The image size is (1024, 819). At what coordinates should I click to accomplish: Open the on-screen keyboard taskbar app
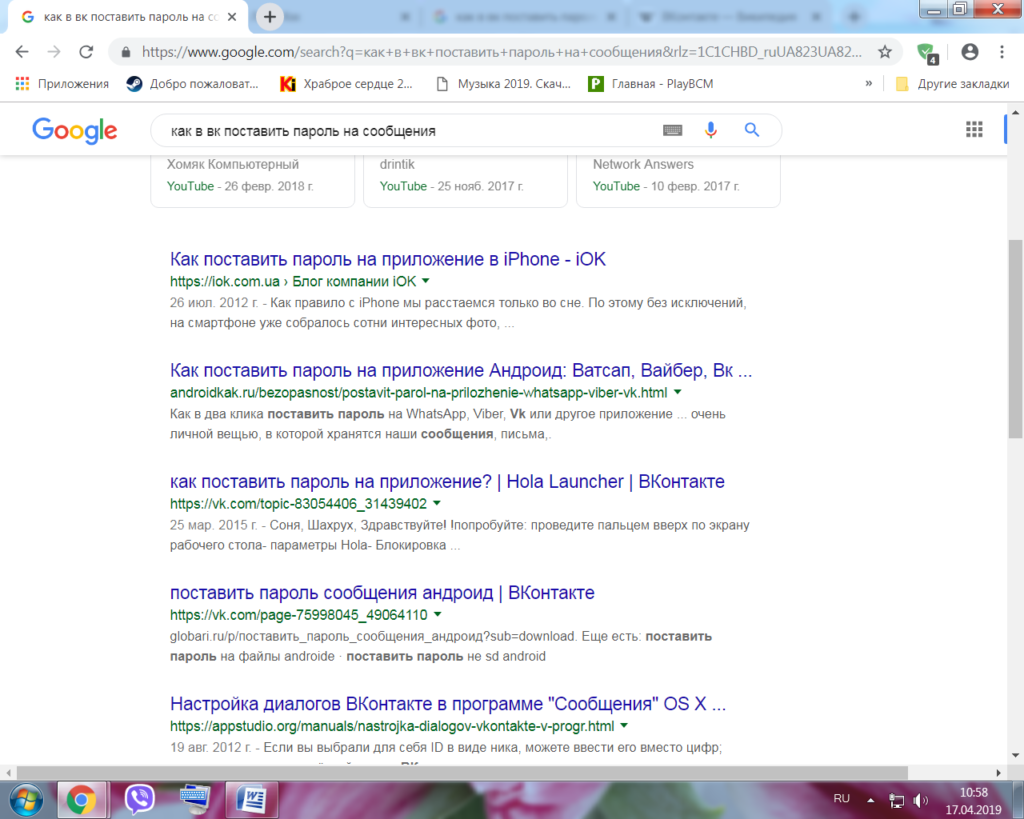pos(195,799)
